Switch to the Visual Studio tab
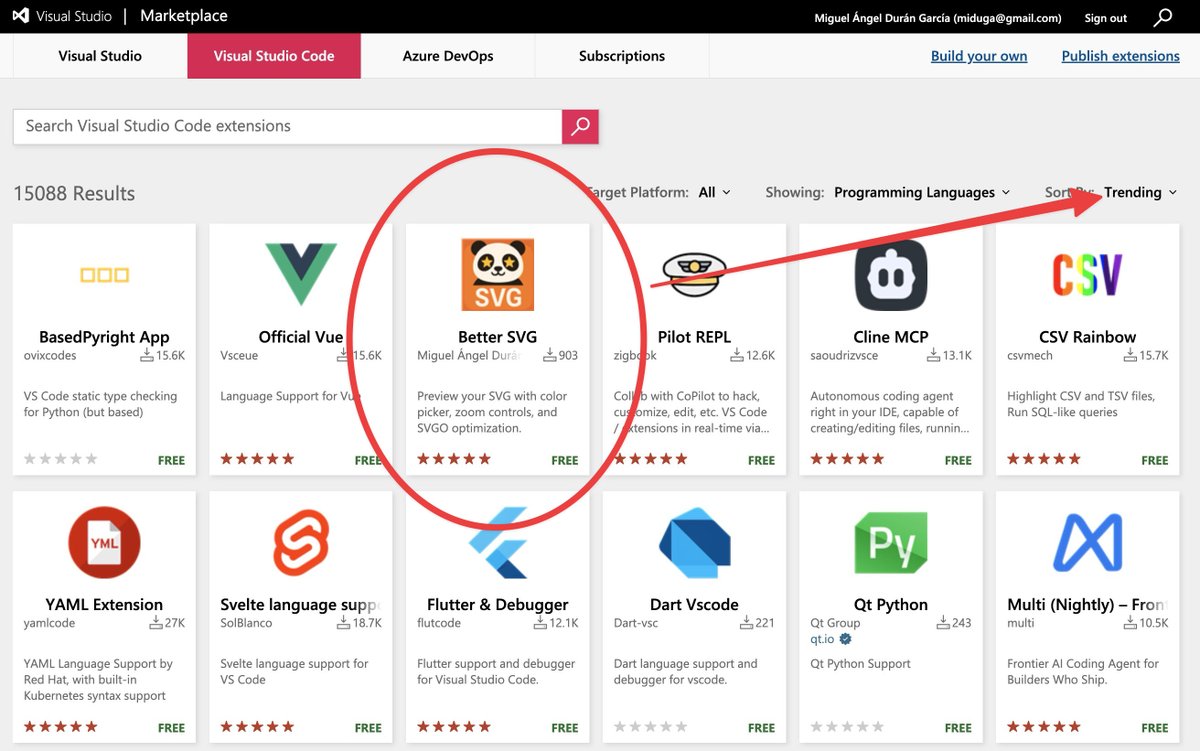Viewport: 1200px width, 751px height. [100, 56]
